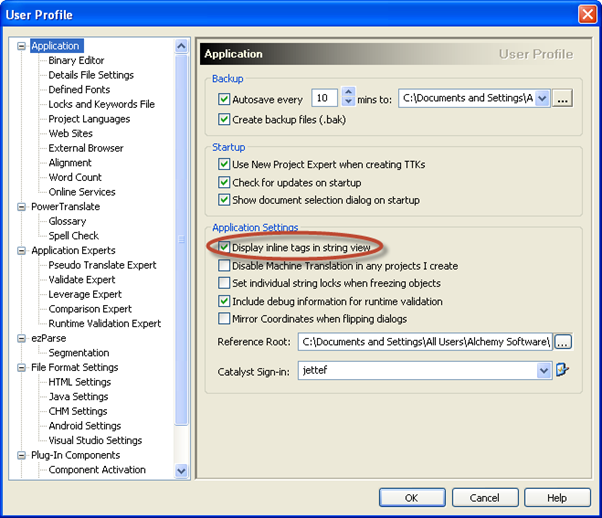Browse for the autosave folder location
Screen dimensions: 602x518
point(562,99)
